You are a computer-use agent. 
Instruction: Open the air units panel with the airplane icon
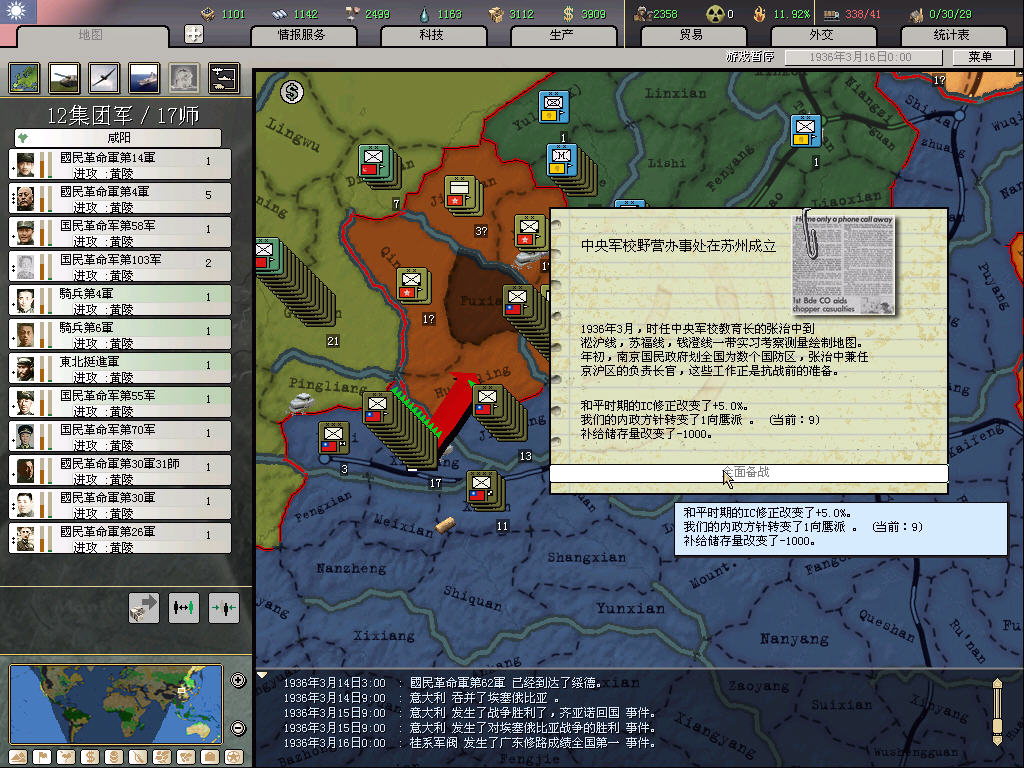pos(104,78)
